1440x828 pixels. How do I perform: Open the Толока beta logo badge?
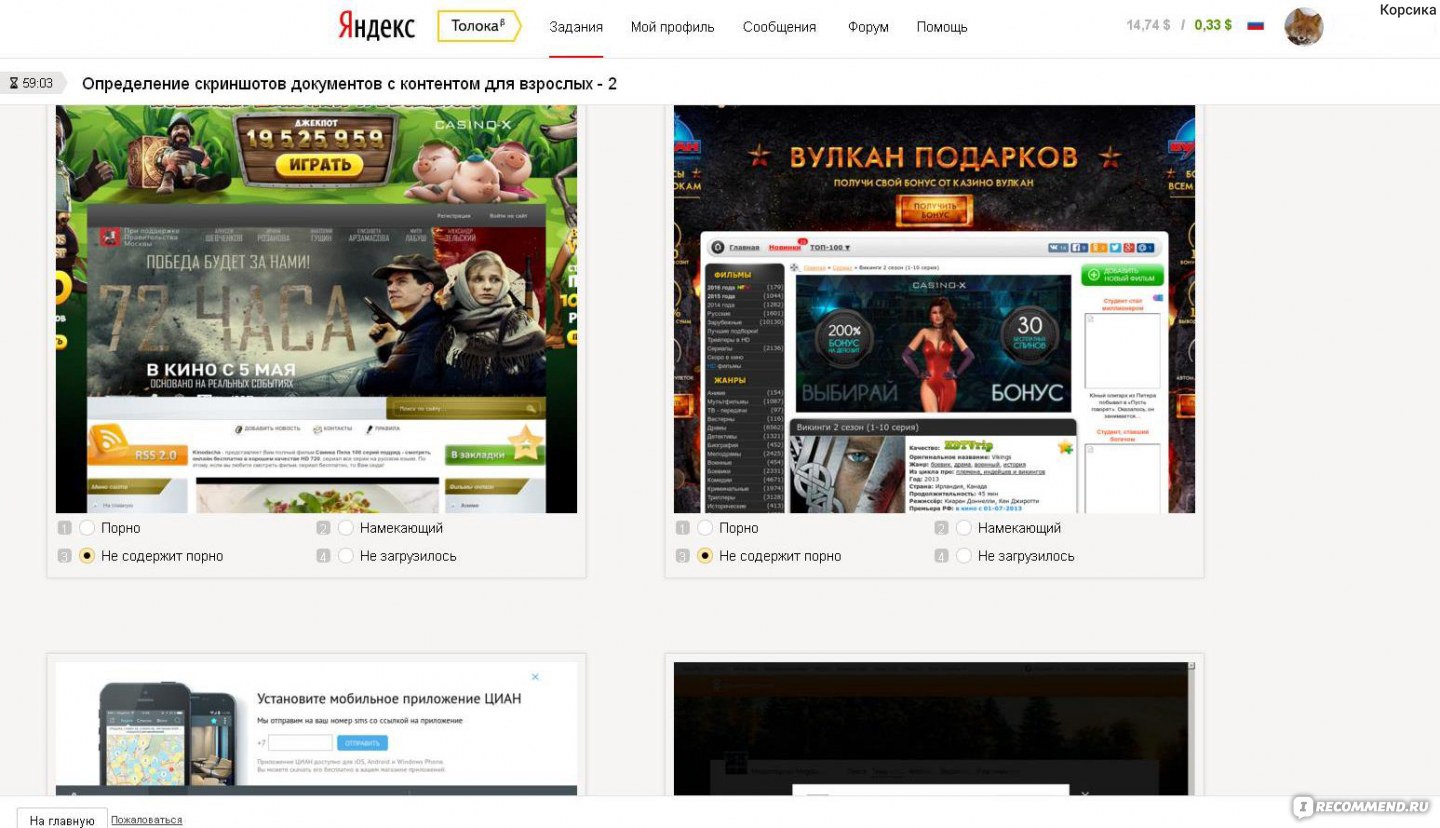[479, 26]
